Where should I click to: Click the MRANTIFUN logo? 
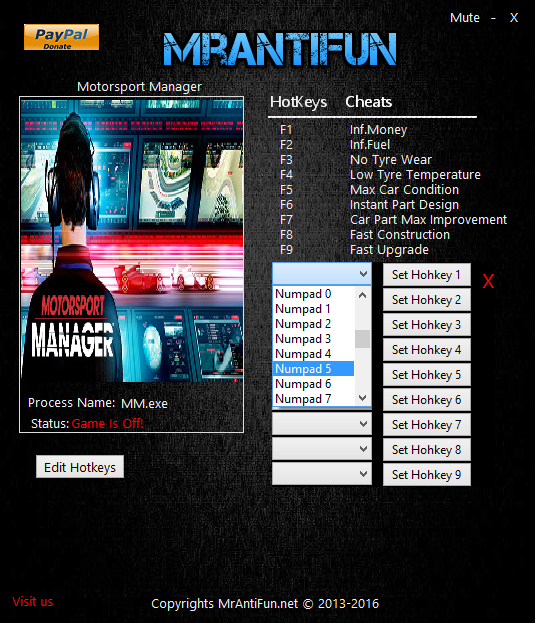(x=280, y=49)
